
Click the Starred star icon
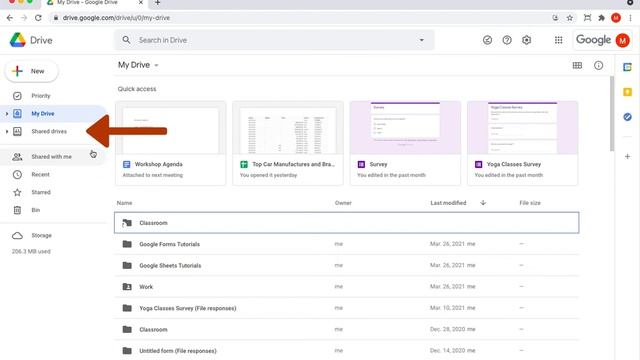pos(17,192)
